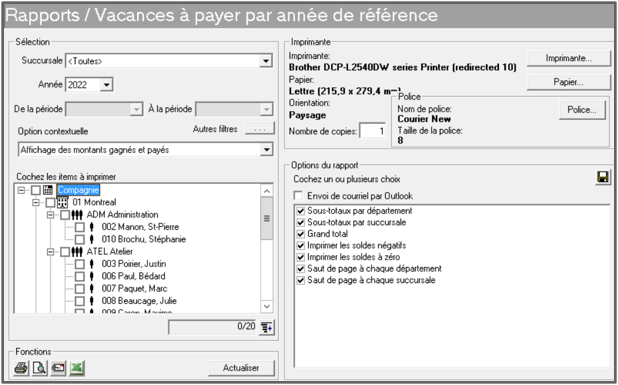Check the 008 Beaucage, Julie checkbox
This screenshot has width=618, height=385.
(80, 301)
